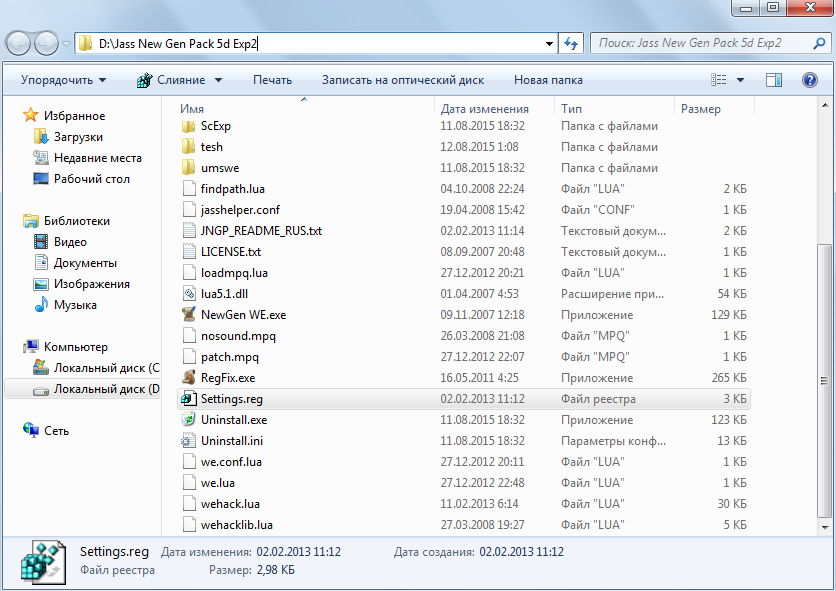Select the Uninstall.exe application icon
Viewport: 836px width, 591px height.
click(x=189, y=419)
